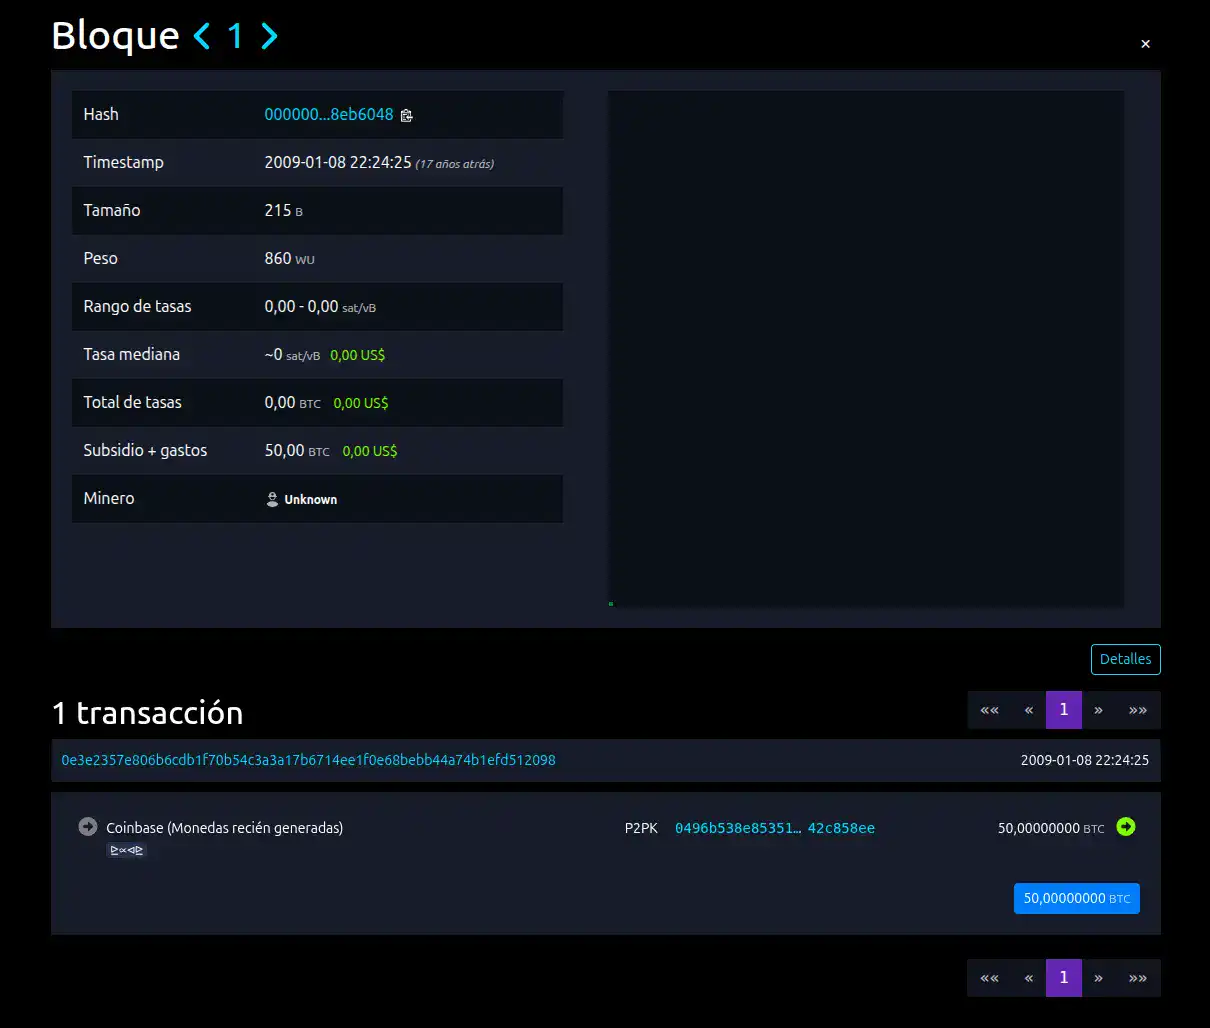Click the P2PK label
Viewport: 1210px width, 1028px height.
[x=641, y=828]
